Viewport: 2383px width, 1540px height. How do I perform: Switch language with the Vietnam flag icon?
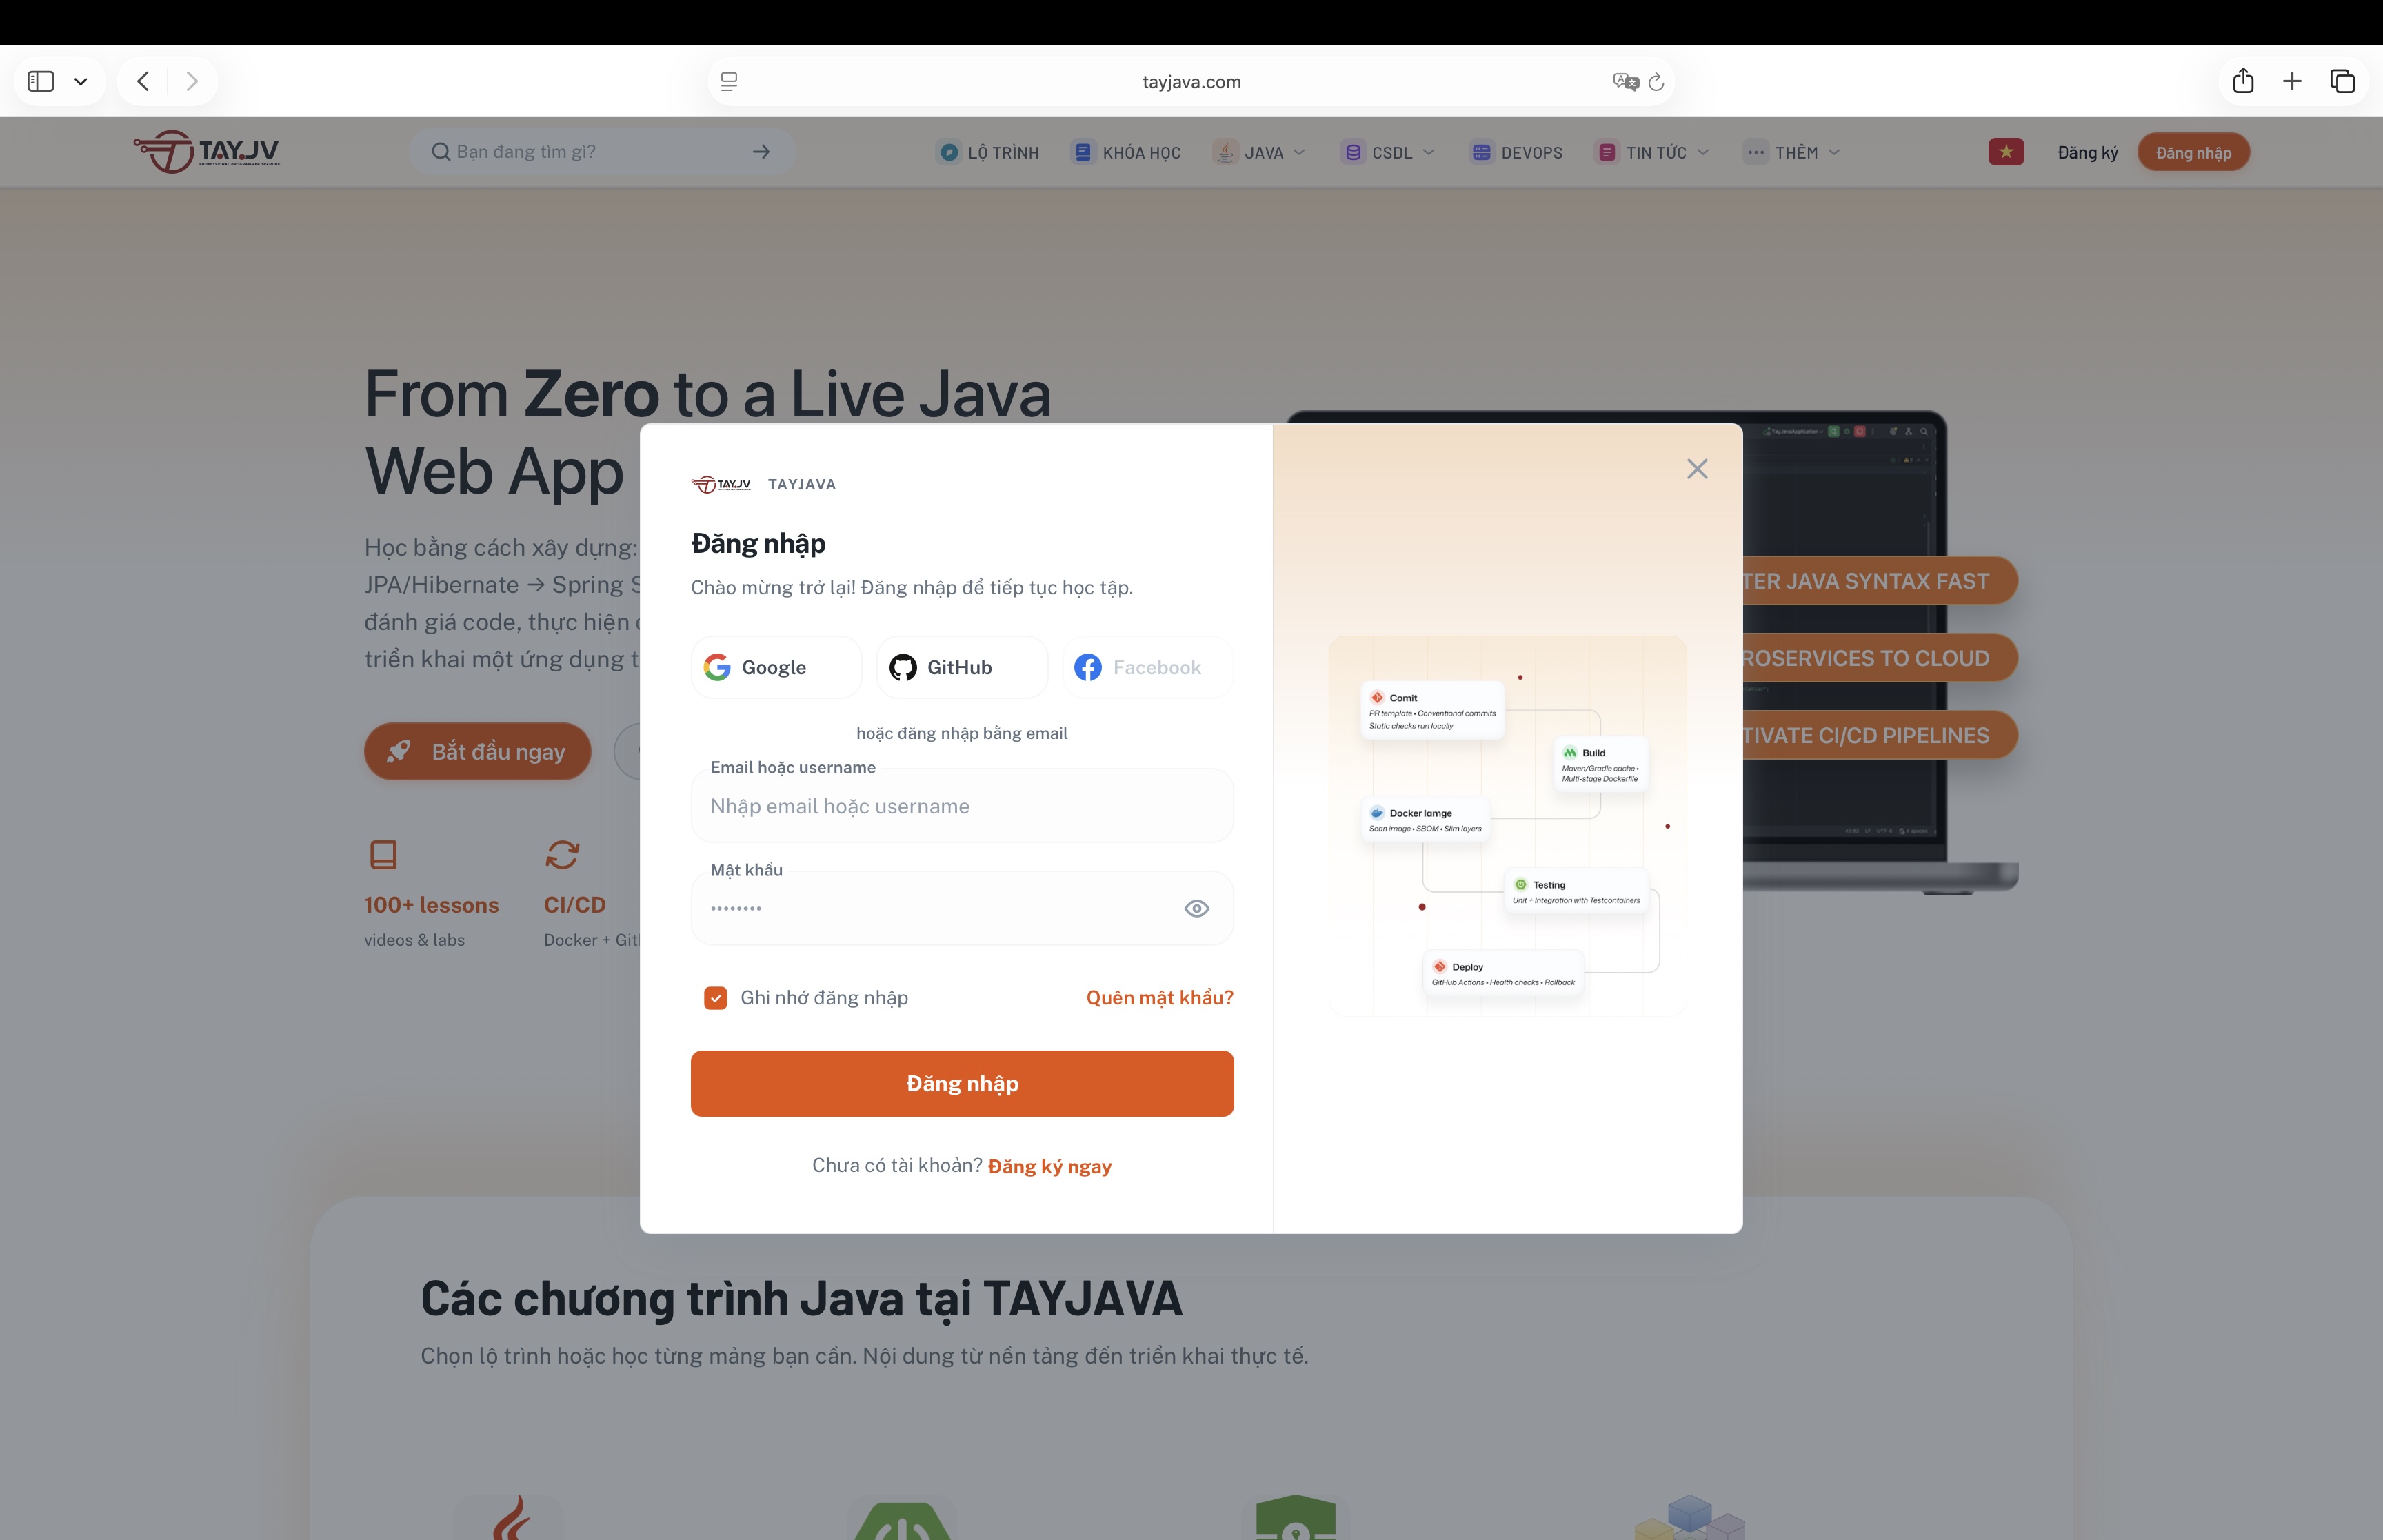2006,152
